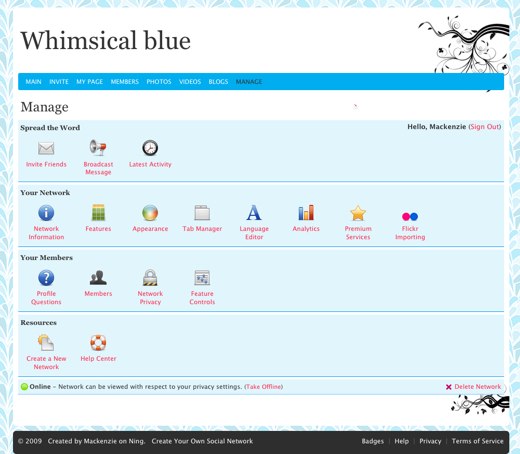The height and width of the screenshot is (454, 520).
Task: Open the Tab Manager icon
Action: tap(202, 213)
